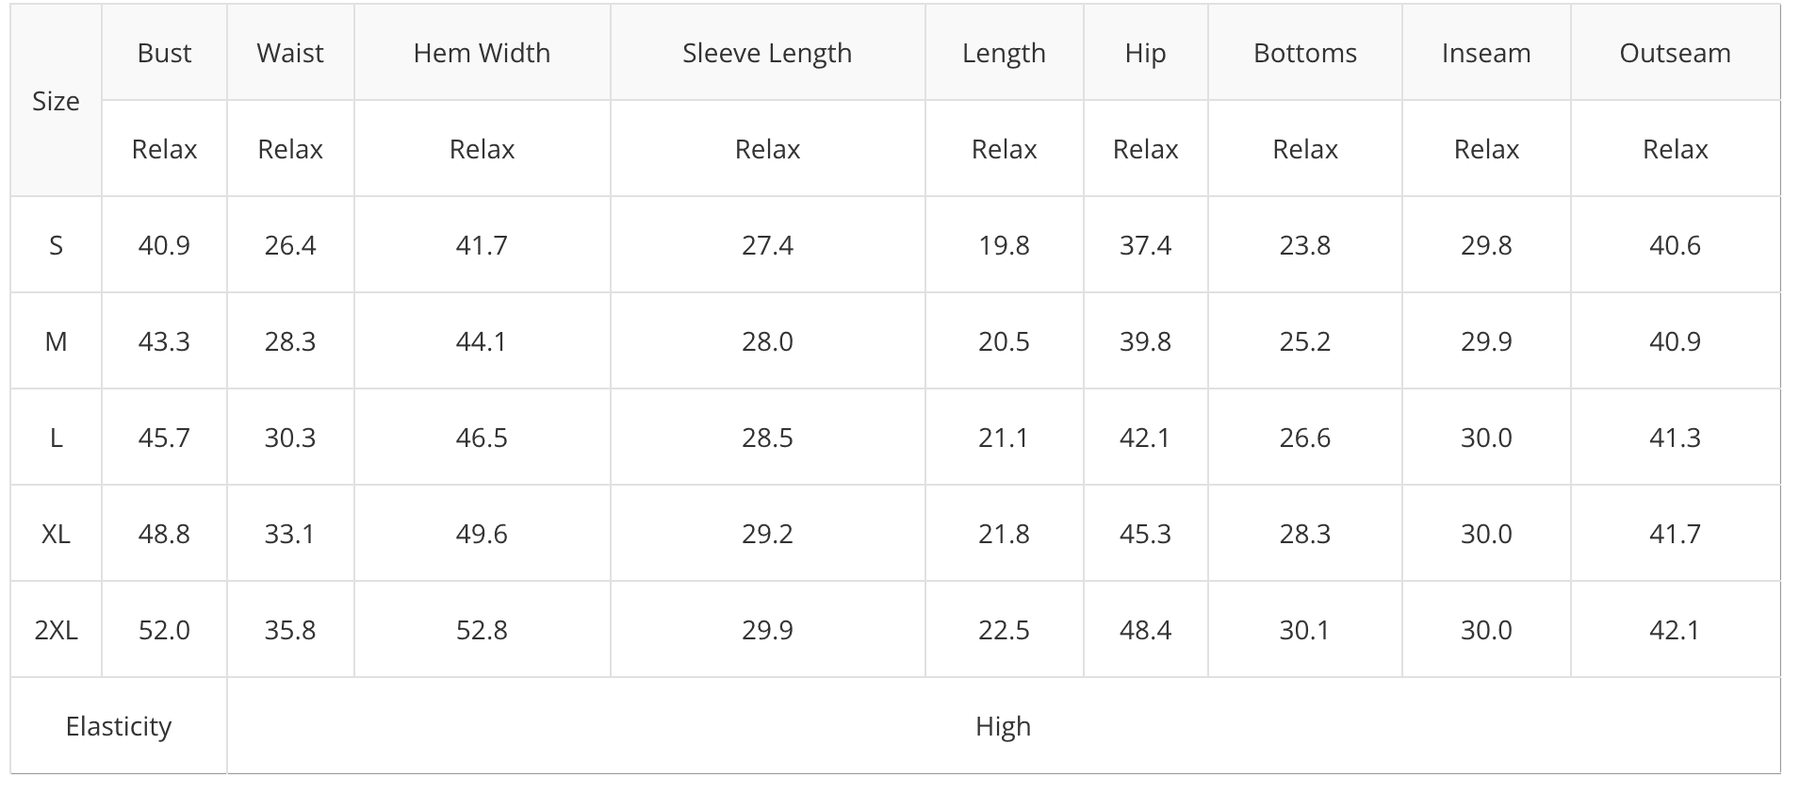Click the Size column header cell
This screenshot has width=1800, height=794.
tap(56, 101)
